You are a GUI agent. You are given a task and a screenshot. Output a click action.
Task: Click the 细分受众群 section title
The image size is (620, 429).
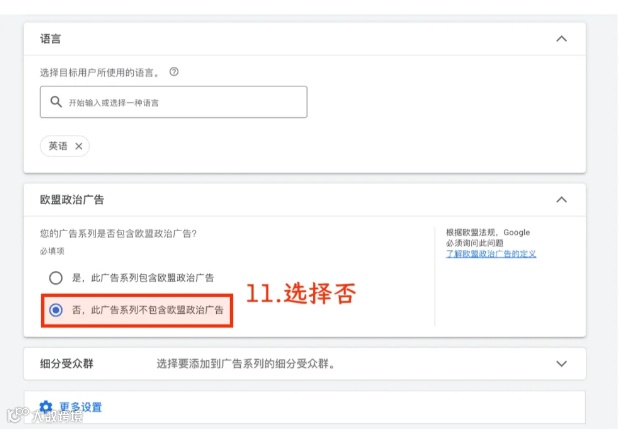pos(66,364)
